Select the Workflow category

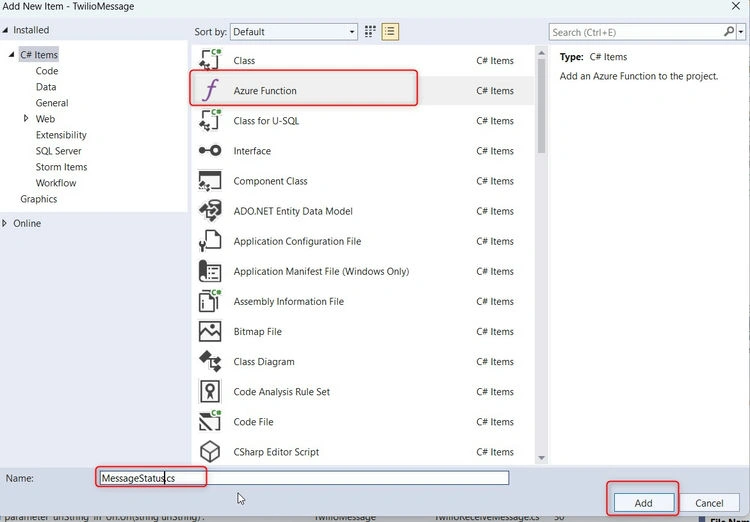point(55,183)
